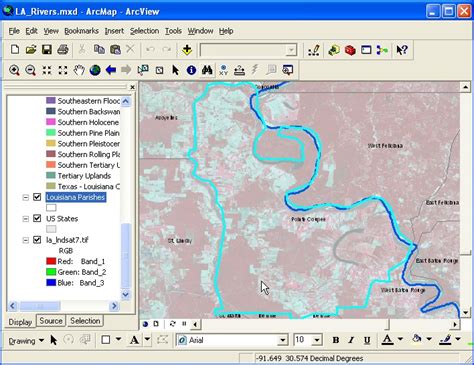Launch ArcCatalog
This screenshot has width=474, height=365.
click(334, 50)
